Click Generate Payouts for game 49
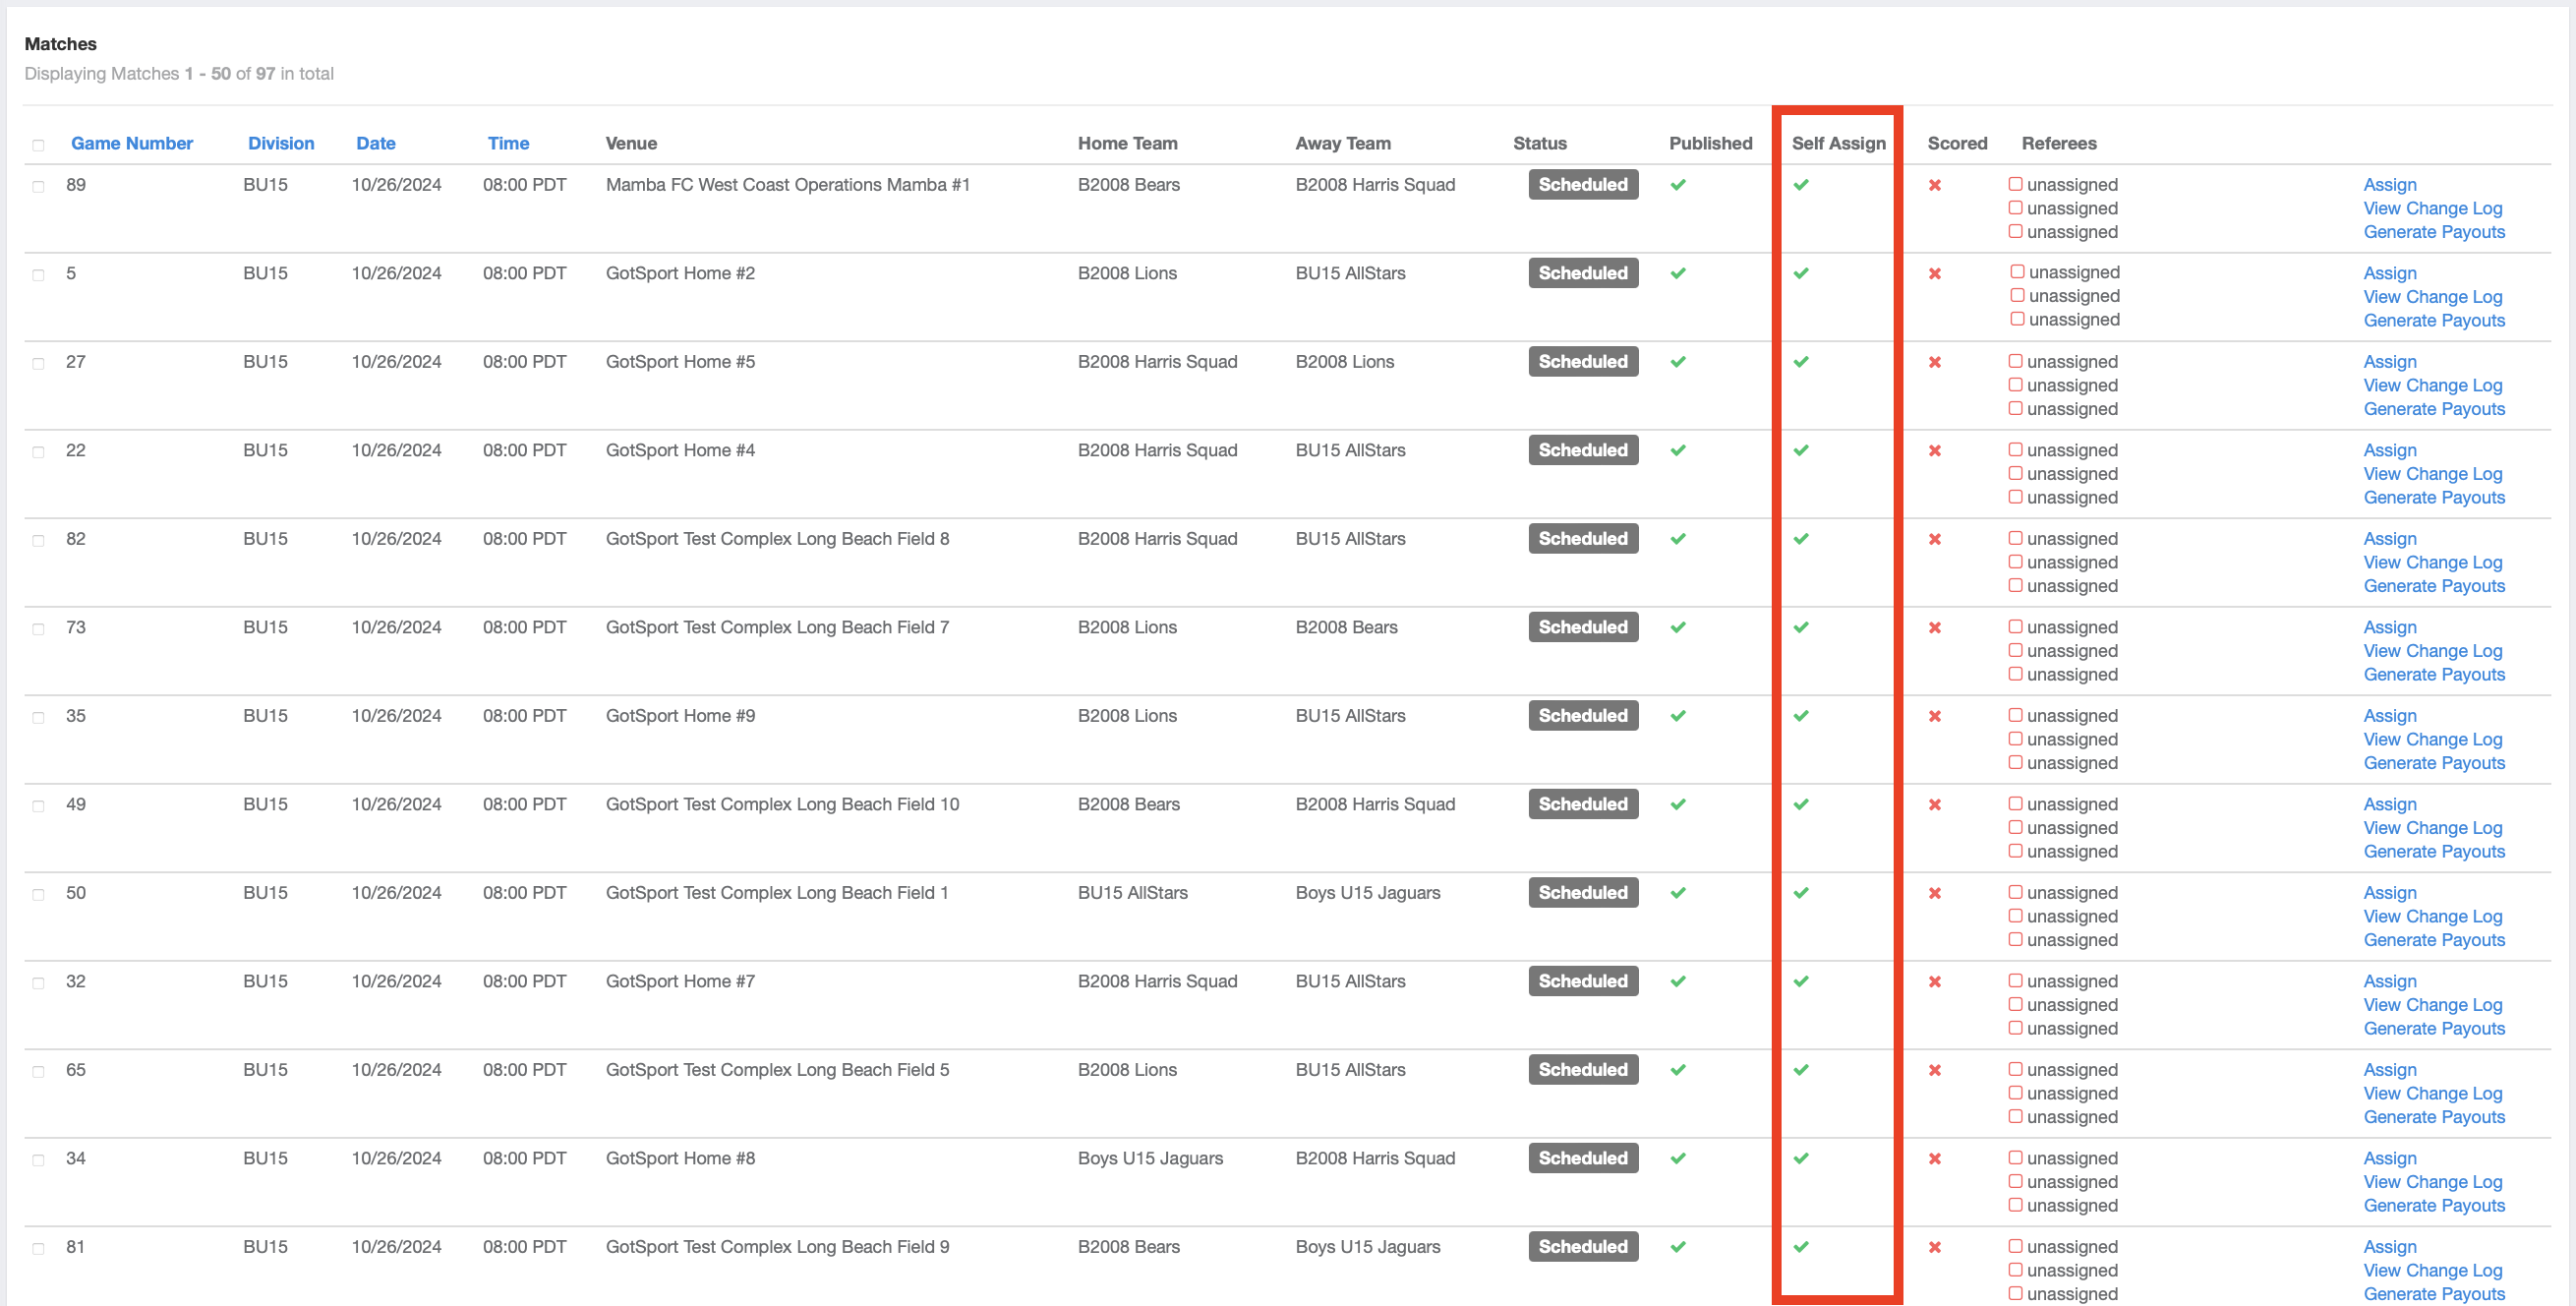The image size is (2576, 1306). click(x=2433, y=851)
